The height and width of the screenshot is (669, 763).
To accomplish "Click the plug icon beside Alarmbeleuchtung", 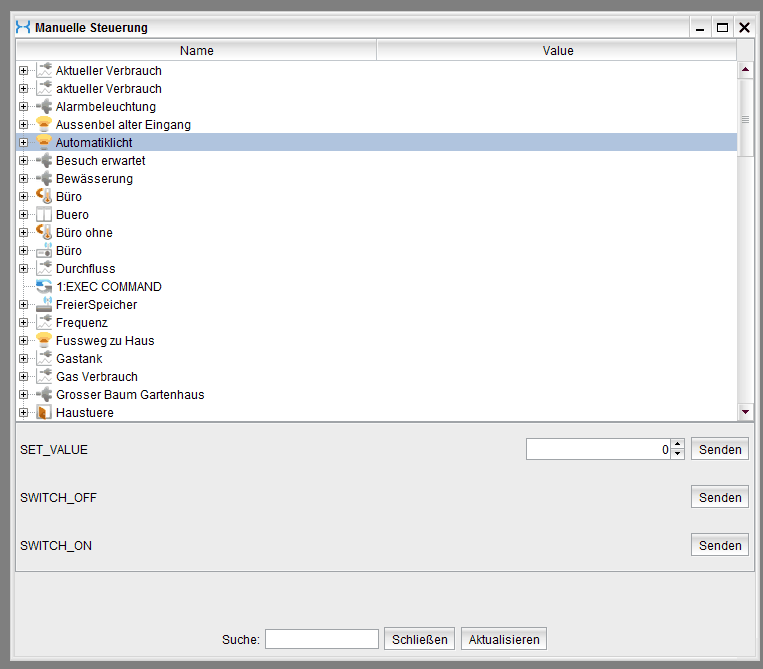I will click(x=43, y=107).
